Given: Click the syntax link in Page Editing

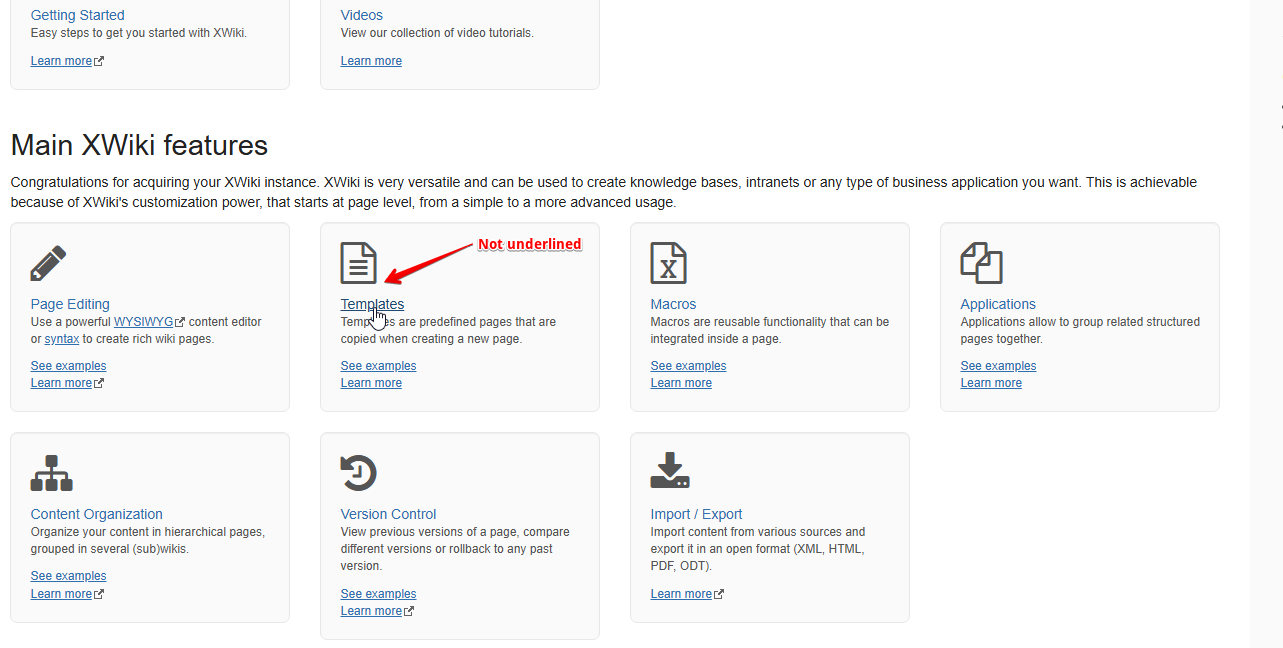Looking at the screenshot, I should click(x=62, y=339).
